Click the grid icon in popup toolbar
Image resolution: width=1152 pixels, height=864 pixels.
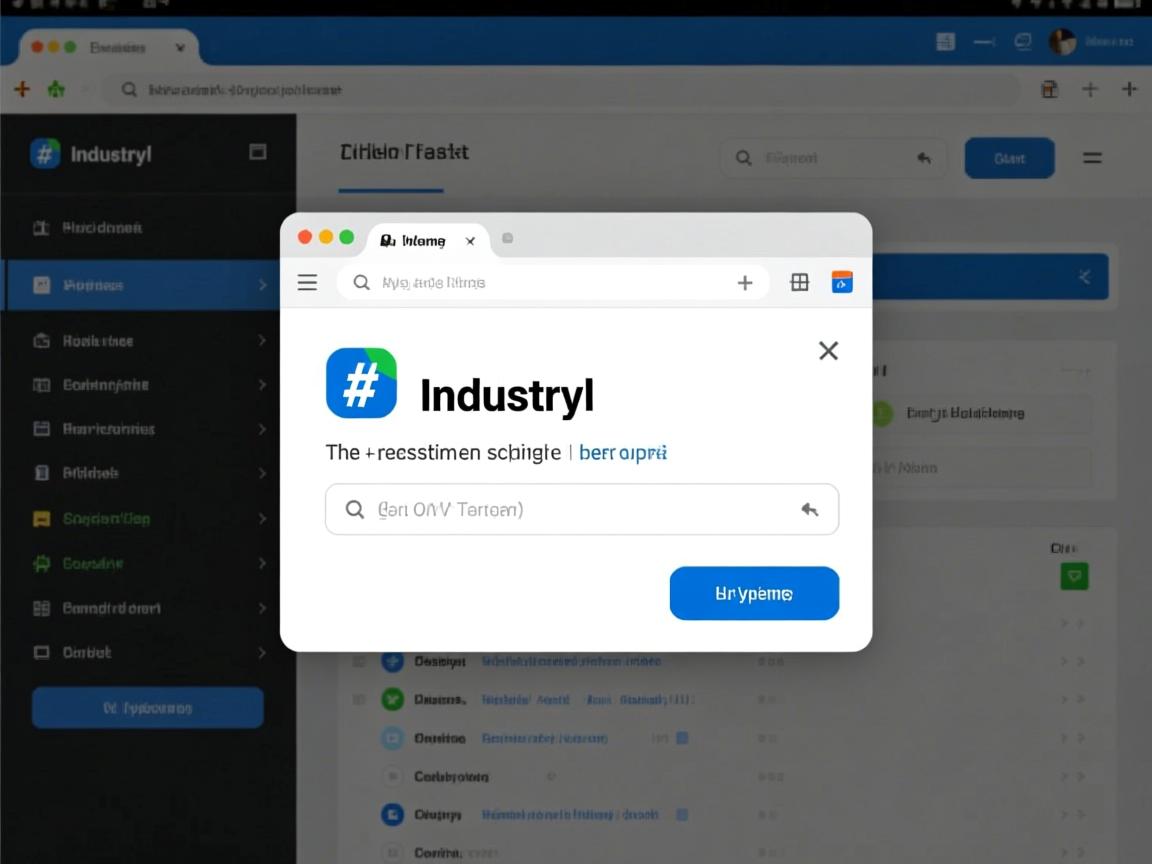click(799, 282)
